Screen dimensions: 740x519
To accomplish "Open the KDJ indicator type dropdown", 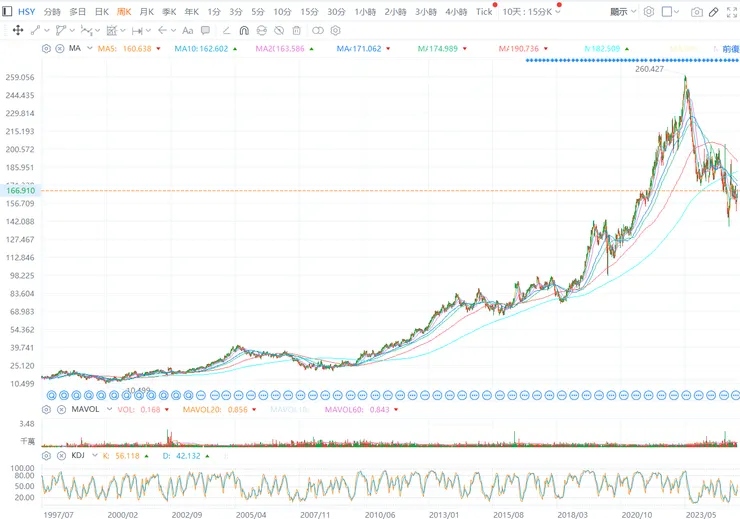I will (x=95, y=456).
